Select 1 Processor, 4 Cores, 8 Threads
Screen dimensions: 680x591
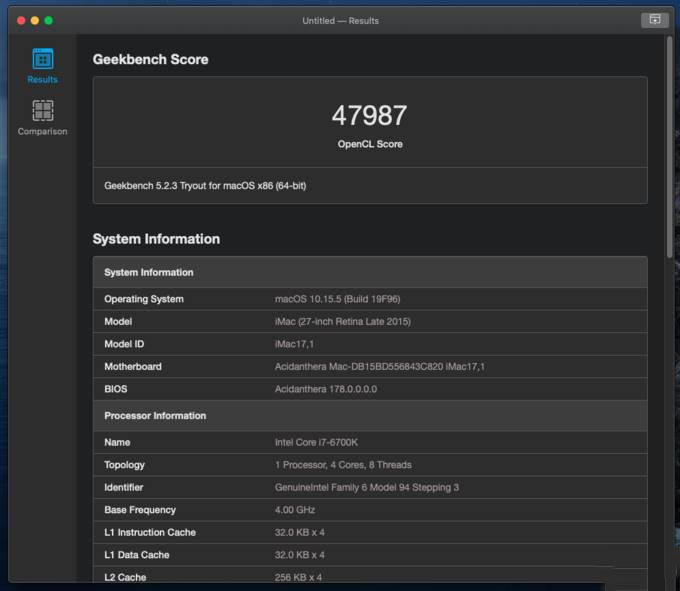click(343, 465)
